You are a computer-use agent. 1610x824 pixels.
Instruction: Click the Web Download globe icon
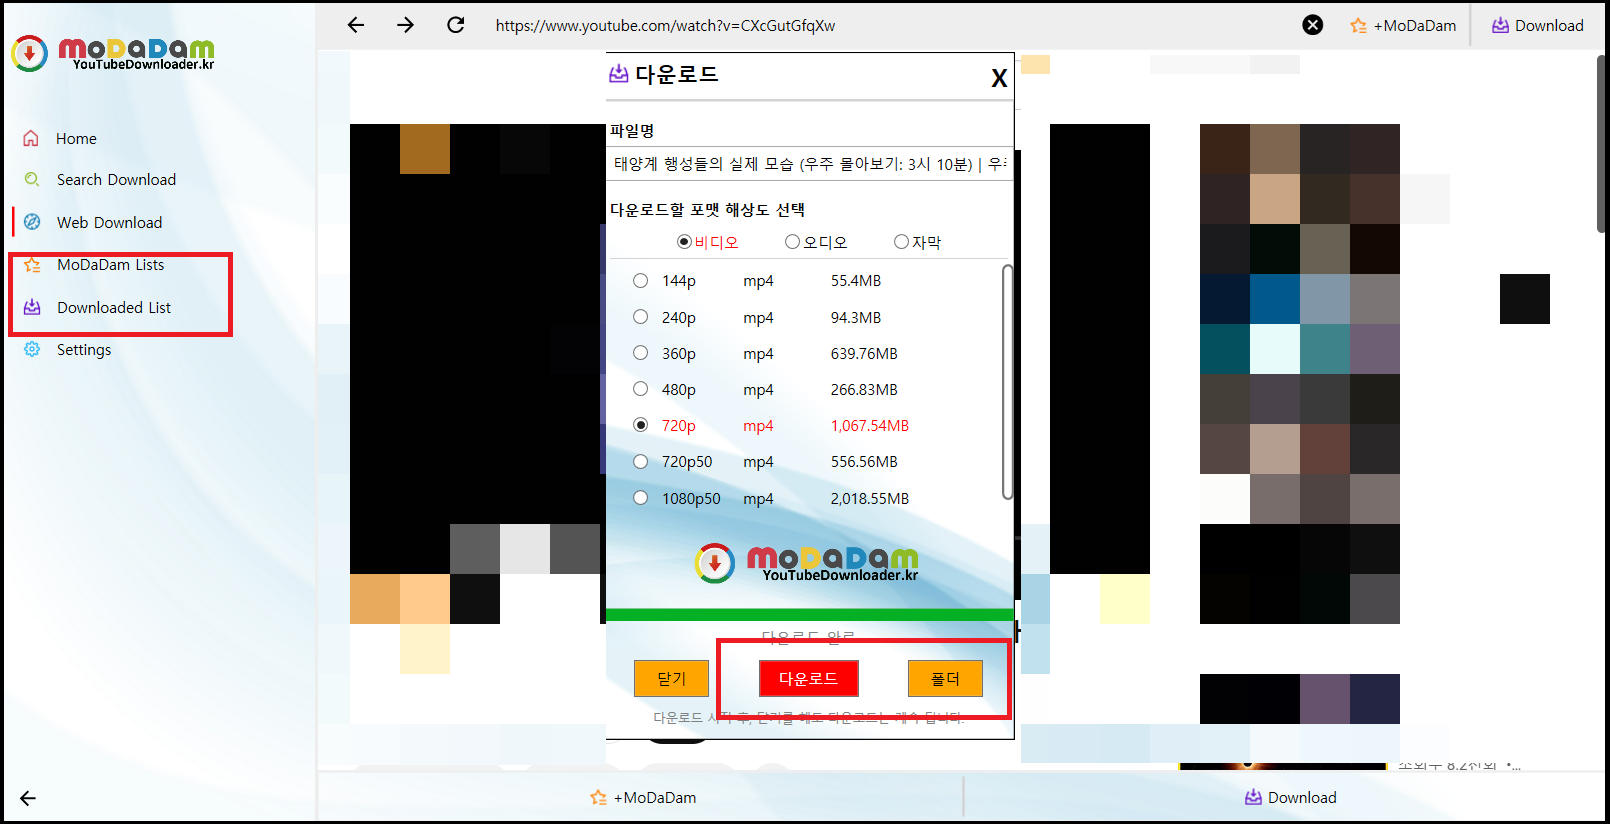click(x=32, y=222)
